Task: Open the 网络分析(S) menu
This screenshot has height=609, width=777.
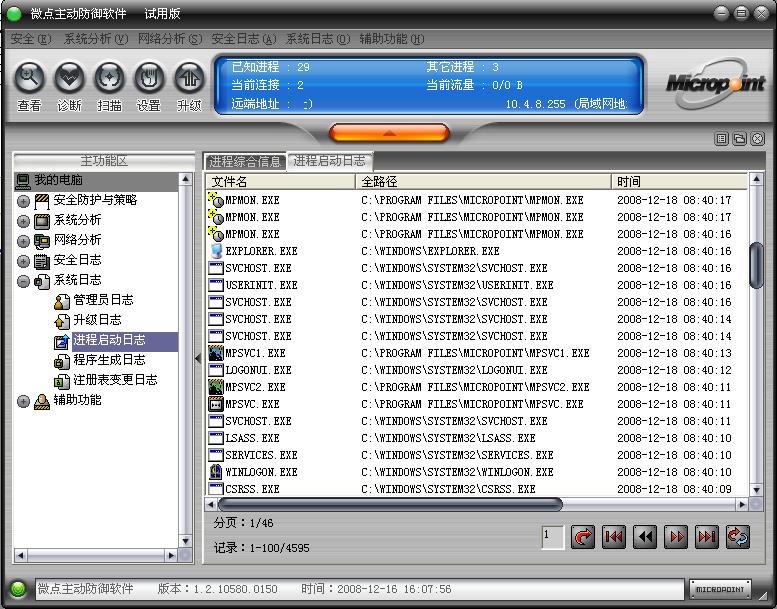Action: [x=170, y=39]
